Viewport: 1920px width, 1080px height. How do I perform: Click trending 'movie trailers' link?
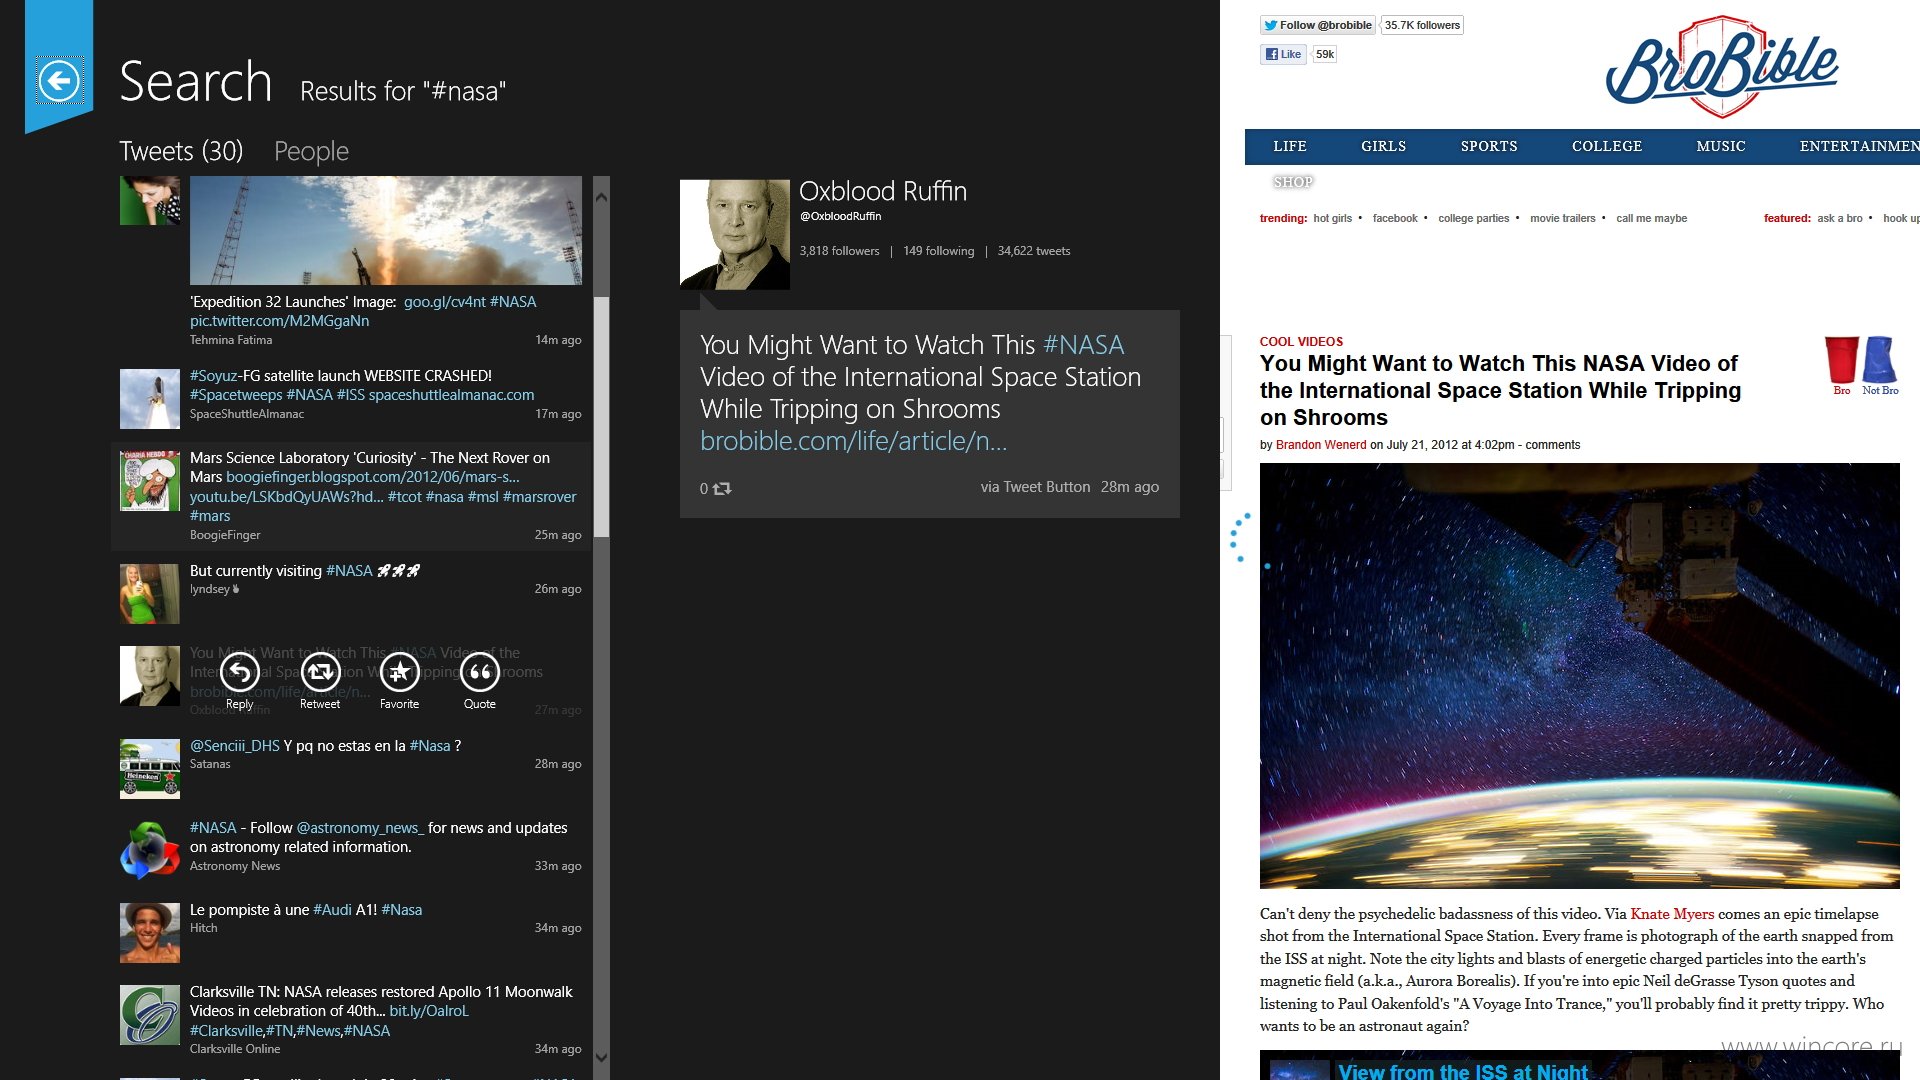coord(1562,218)
